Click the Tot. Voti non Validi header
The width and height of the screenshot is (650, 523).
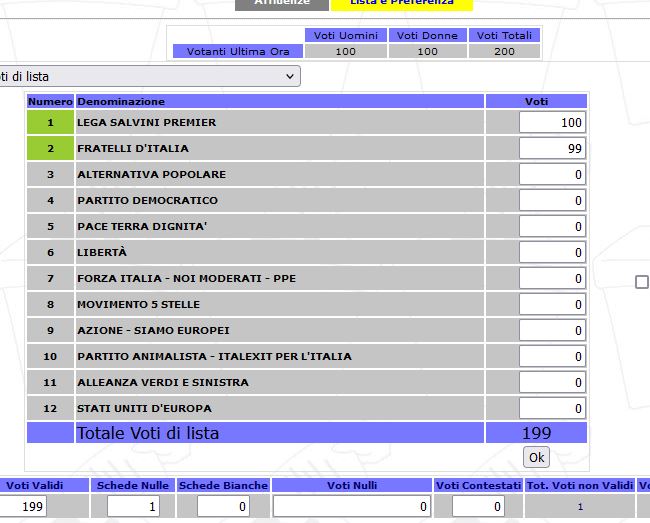click(x=580, y=485)
